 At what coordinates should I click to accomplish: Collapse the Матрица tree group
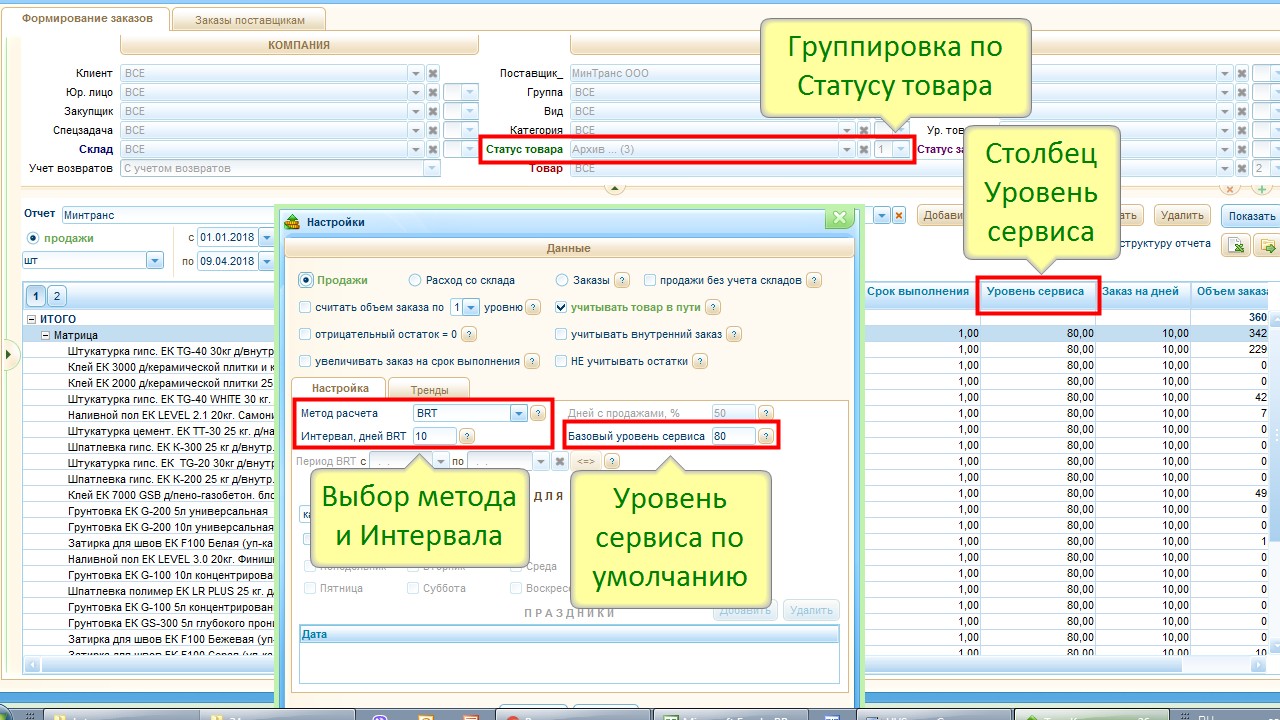point(45,336)
